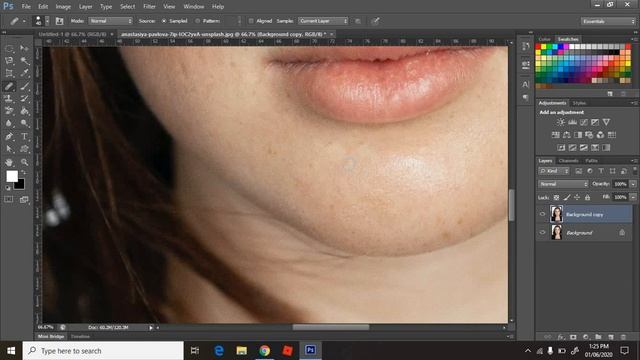Open the Mini Bridge panel

point(51,336)
